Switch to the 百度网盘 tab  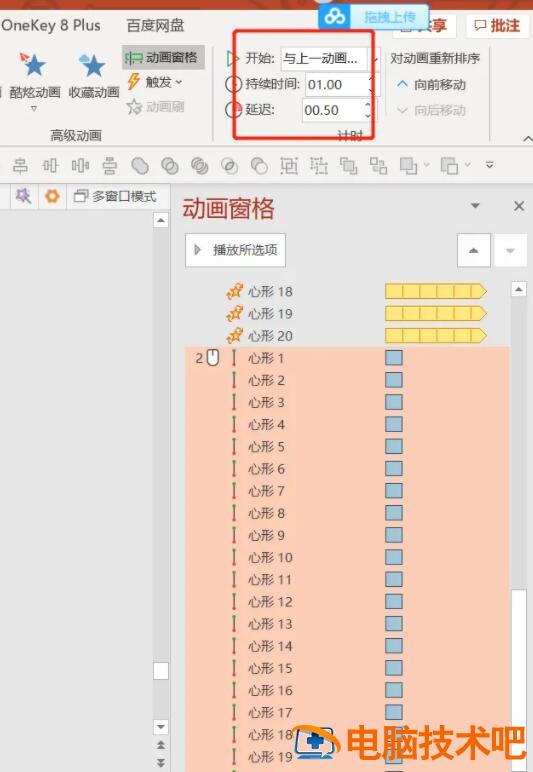pyautogui.click(x=156, y=25)
